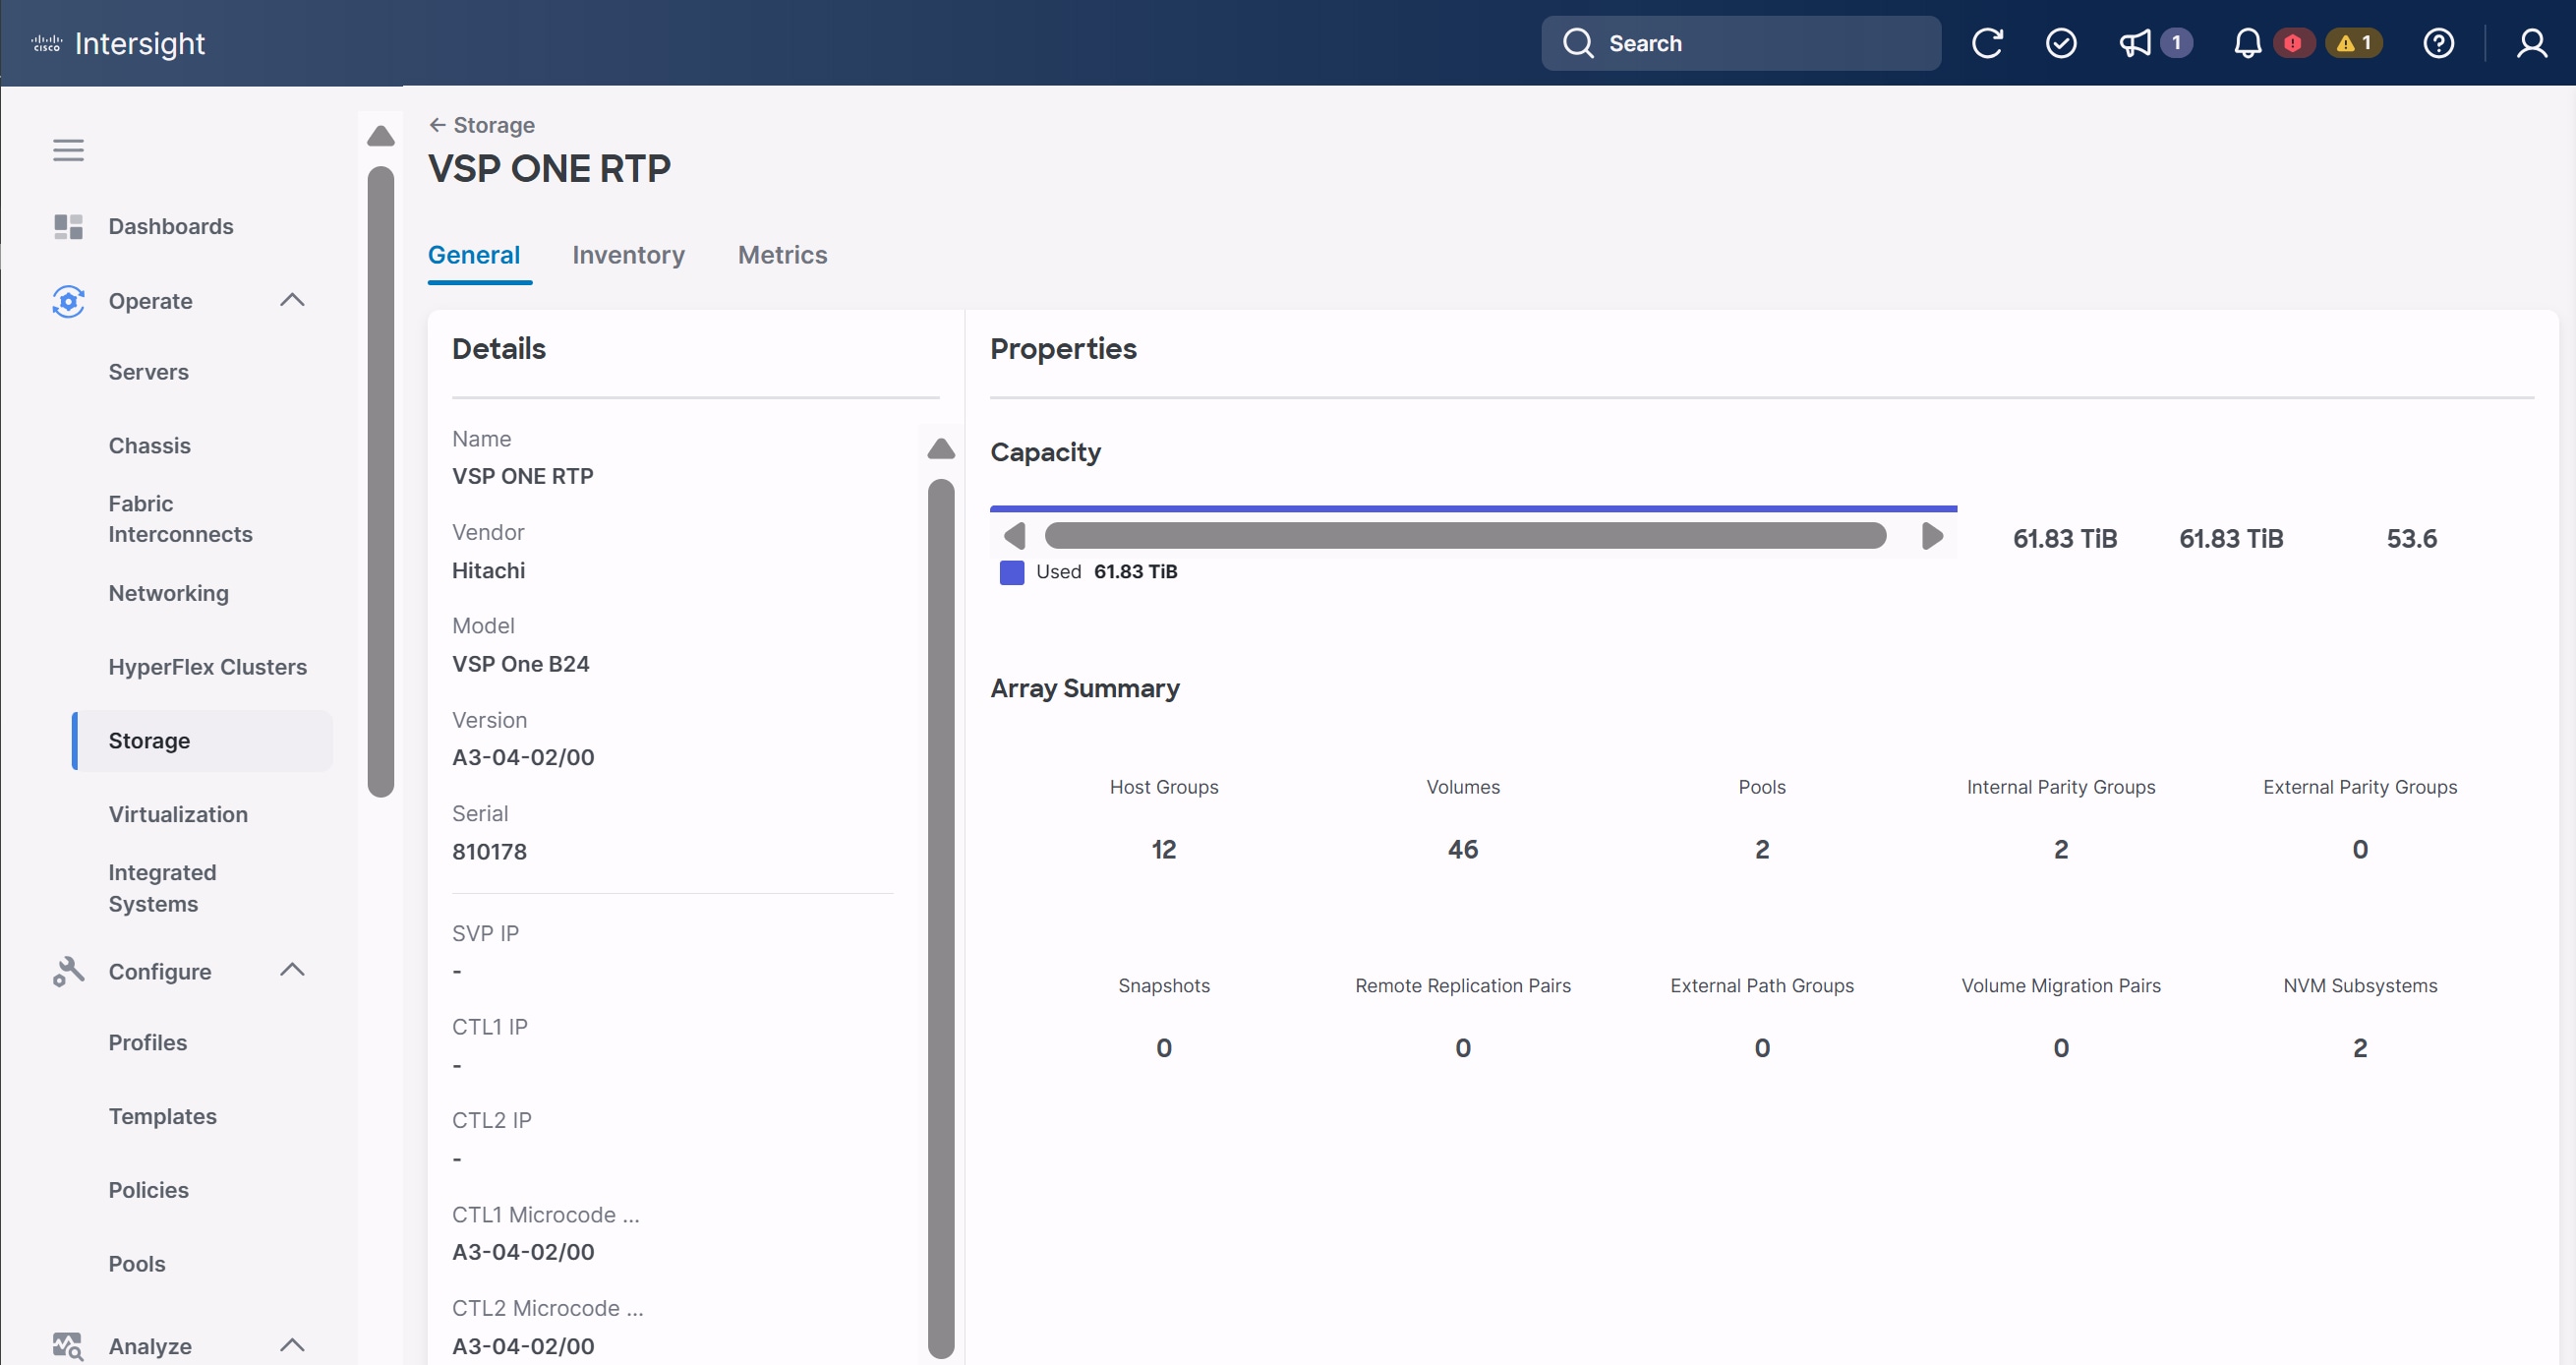
Task: Click the Used capacity legend swatch
Action: (1012, 572)
